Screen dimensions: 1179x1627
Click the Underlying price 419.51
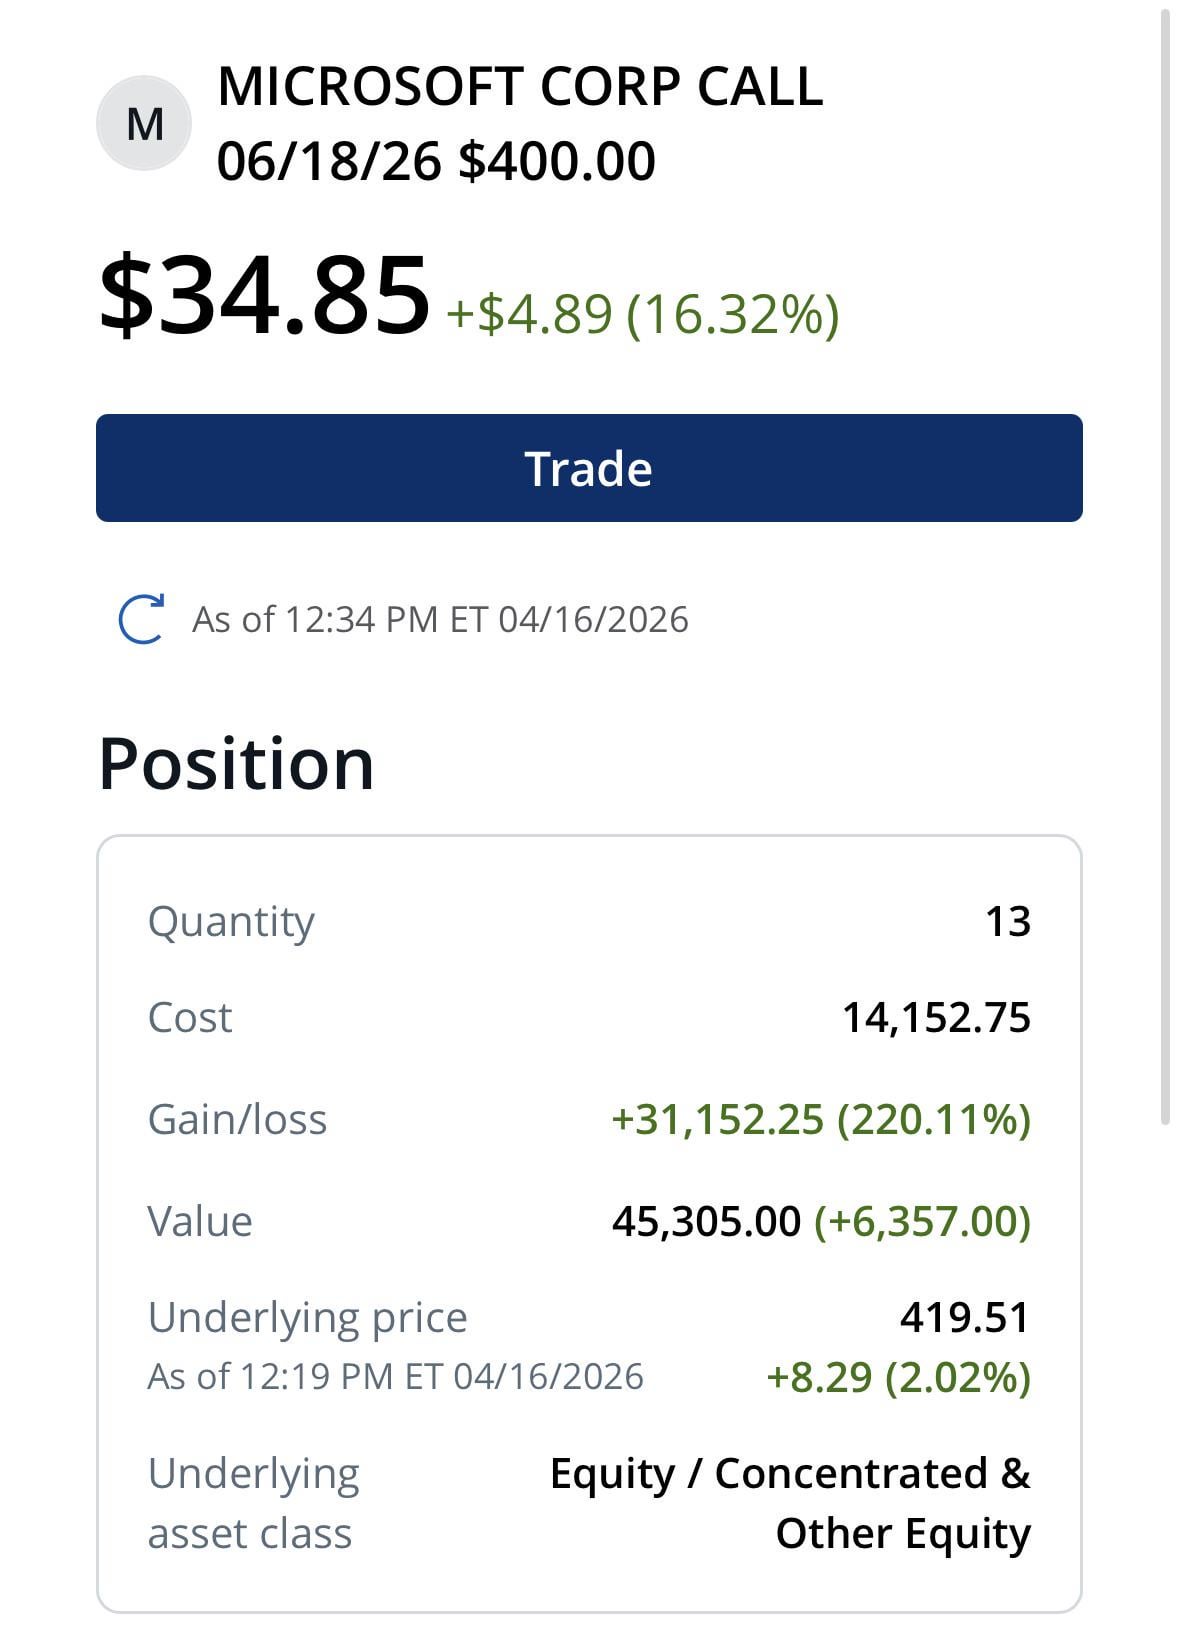964,1317
